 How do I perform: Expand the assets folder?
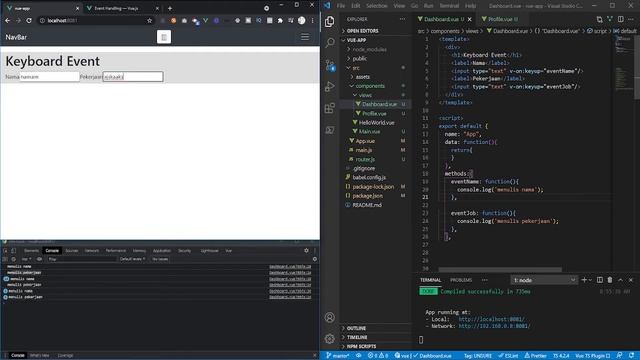[375, 77]
